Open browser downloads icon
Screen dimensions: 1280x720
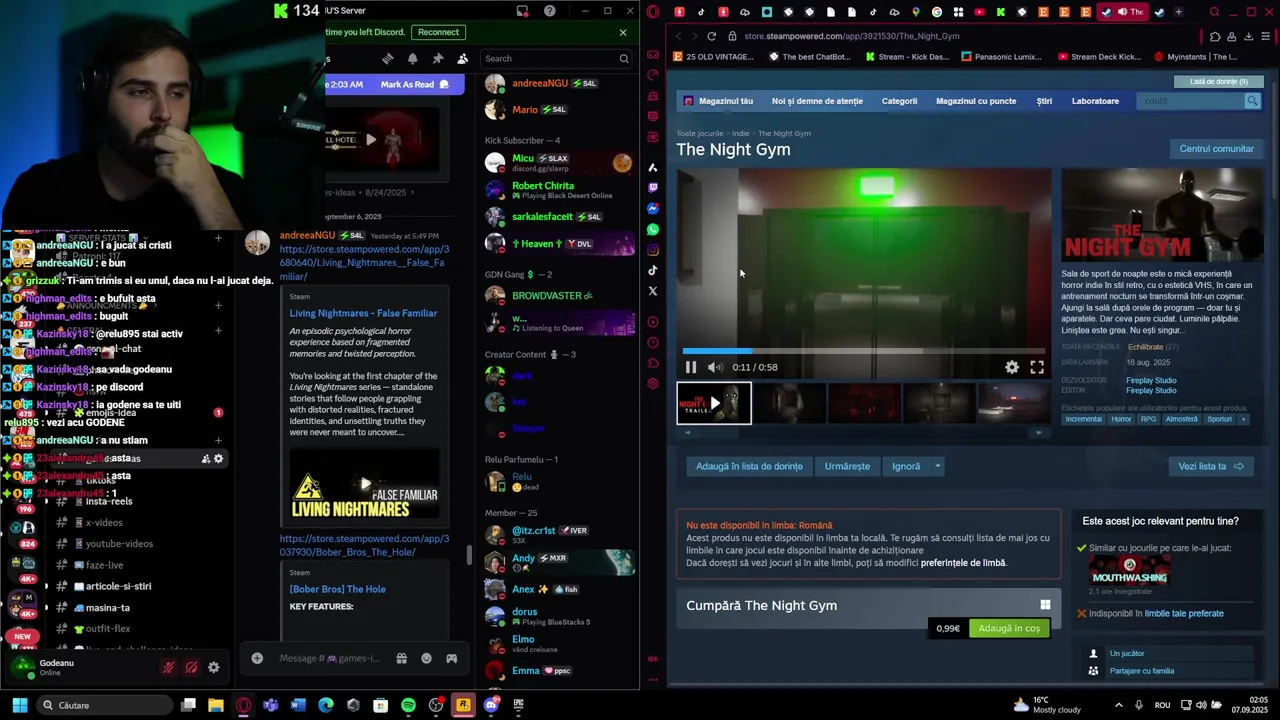tap(1248, 36)
